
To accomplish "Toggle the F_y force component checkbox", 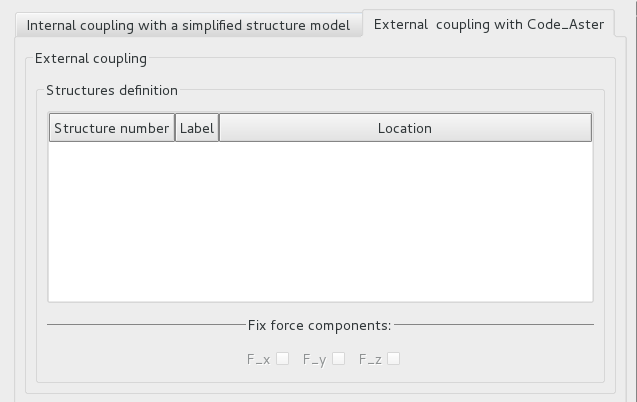I will 339,359.
